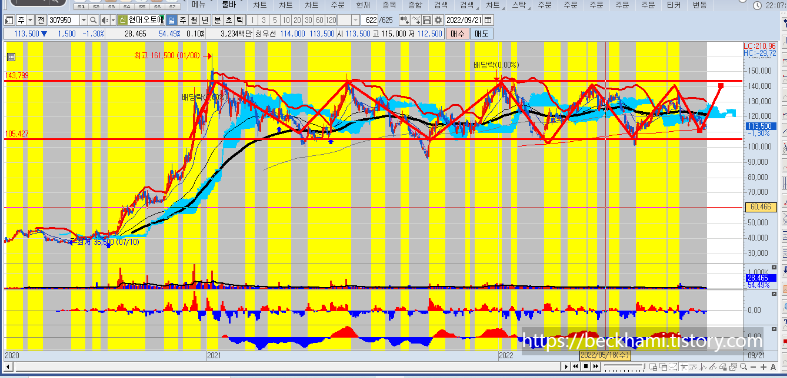Click the play button in playback controls
787x378 pixels.
click(566, 366)
